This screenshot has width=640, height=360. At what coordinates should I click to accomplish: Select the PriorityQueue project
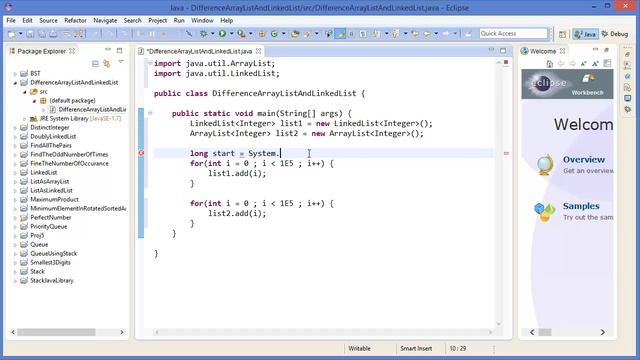[49, 227]
